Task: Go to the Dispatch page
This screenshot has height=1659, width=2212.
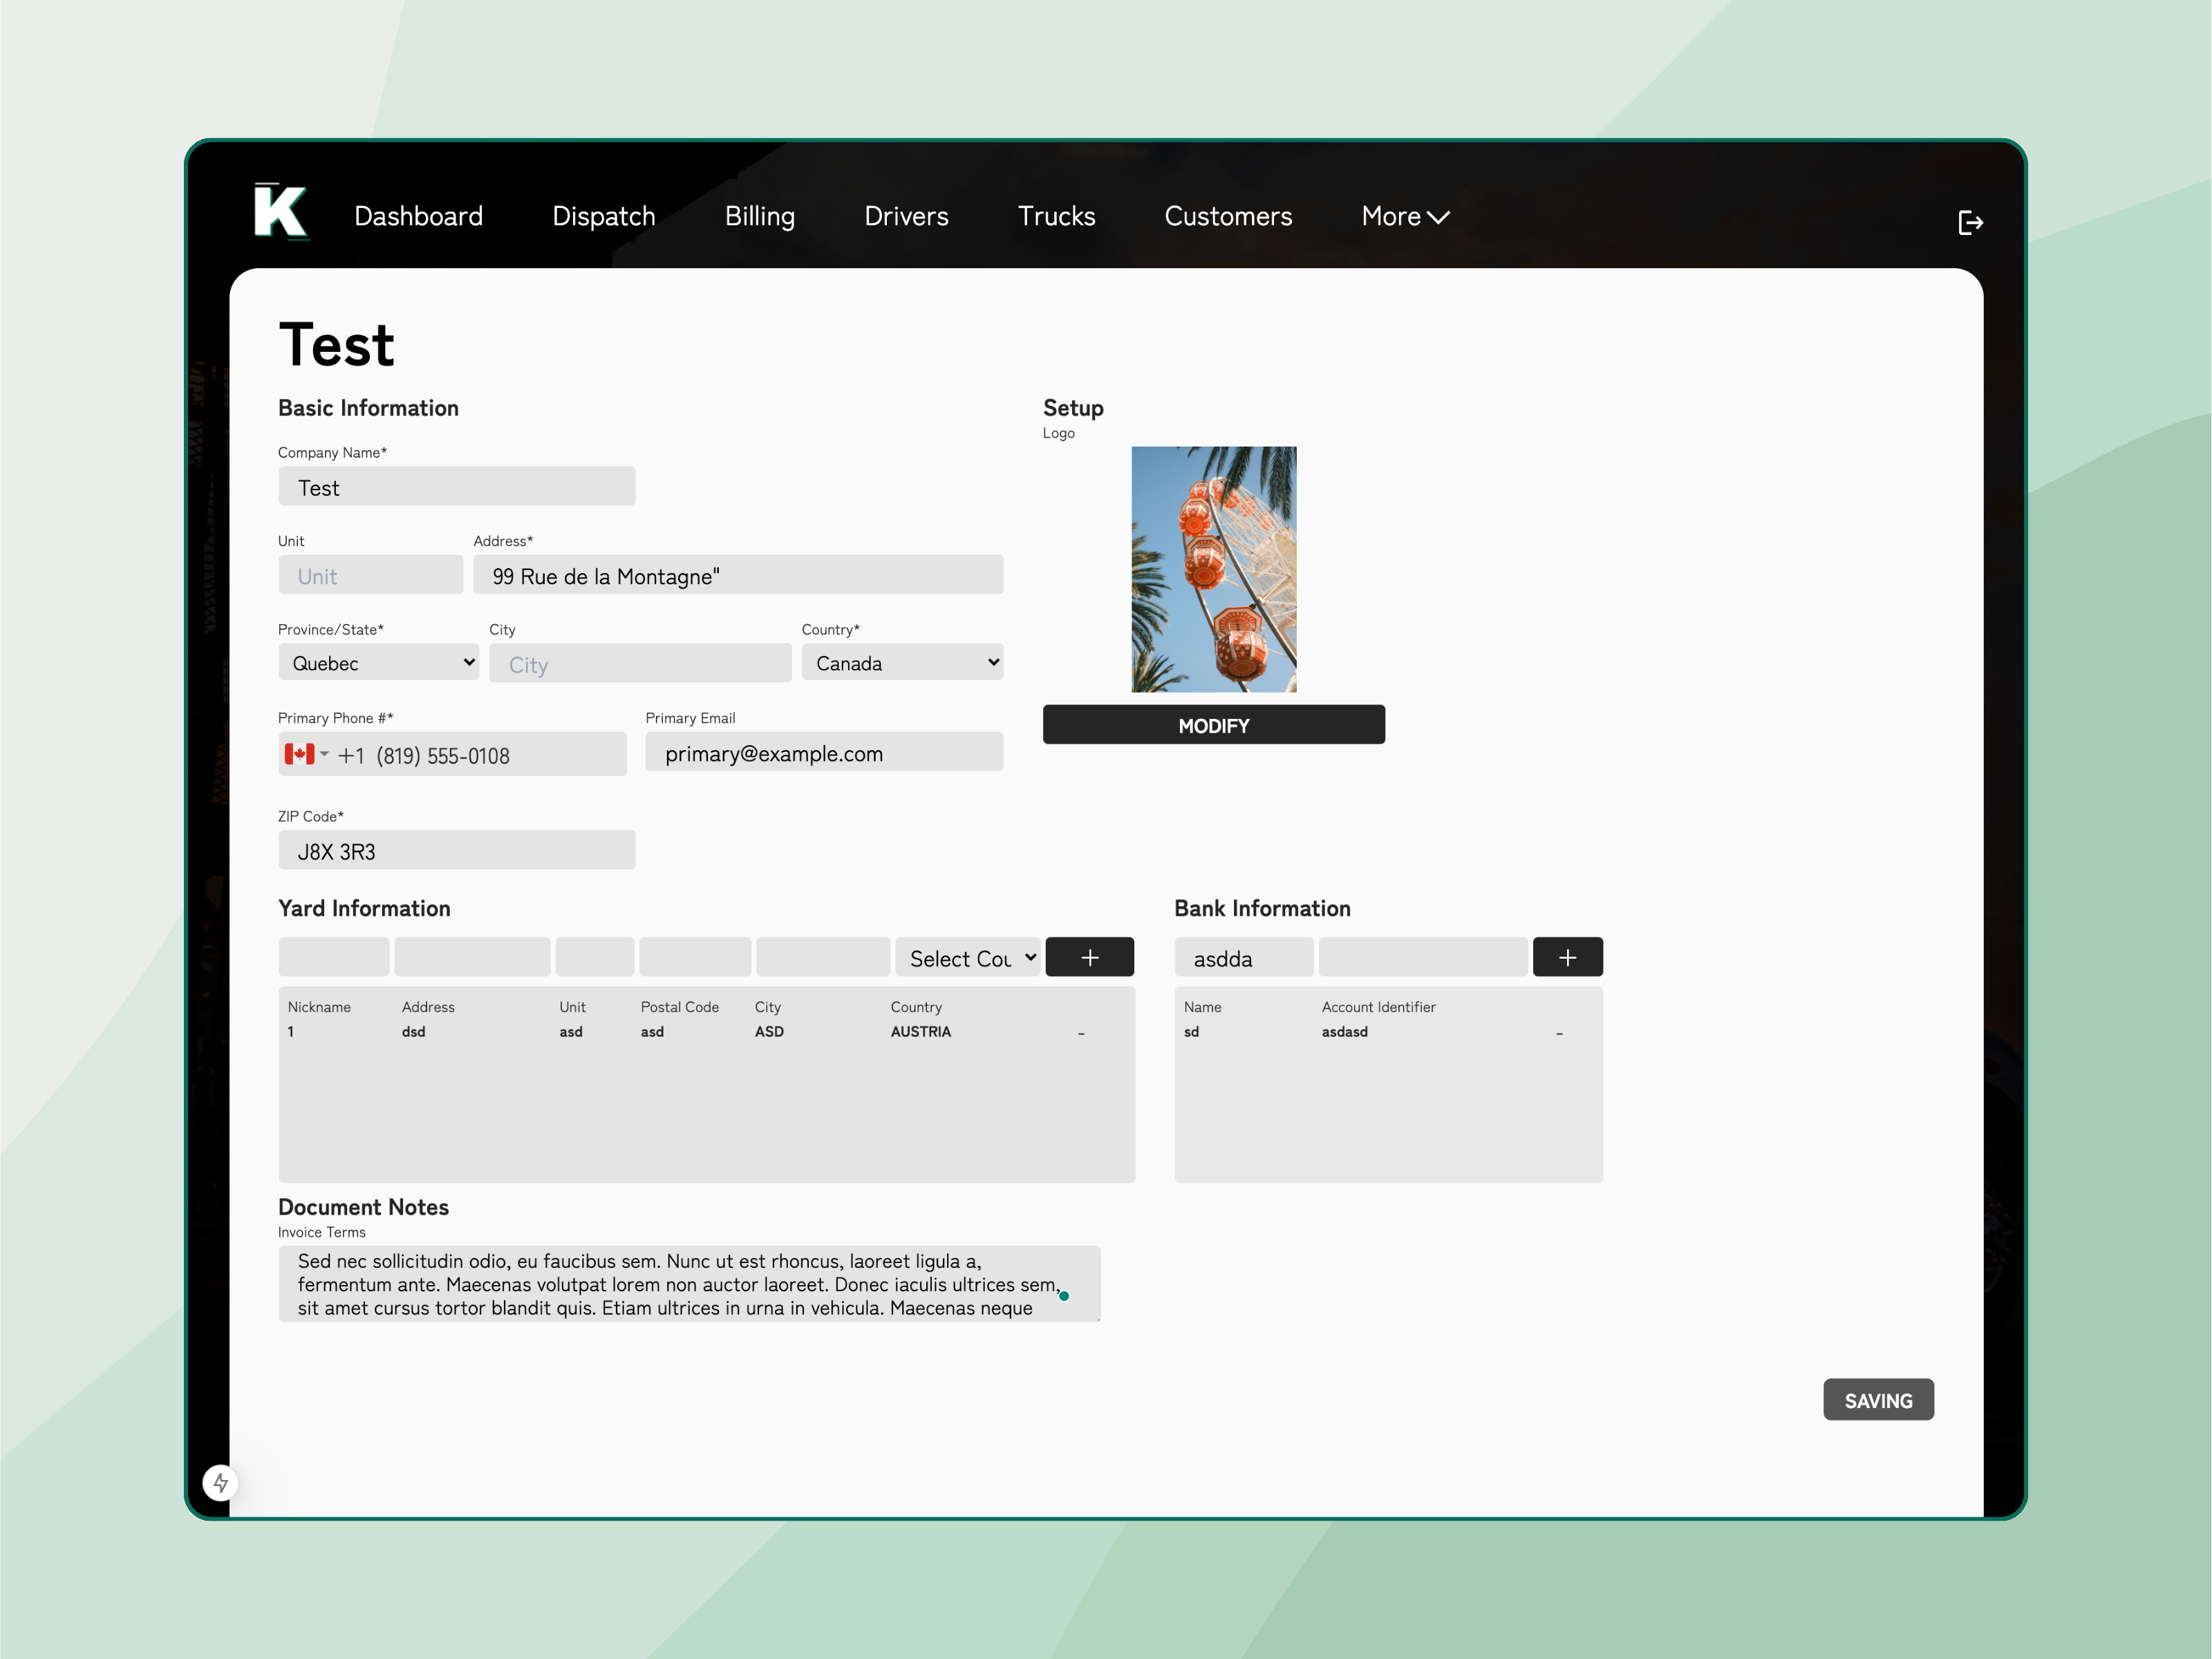Action: click(x=603, y=217)
